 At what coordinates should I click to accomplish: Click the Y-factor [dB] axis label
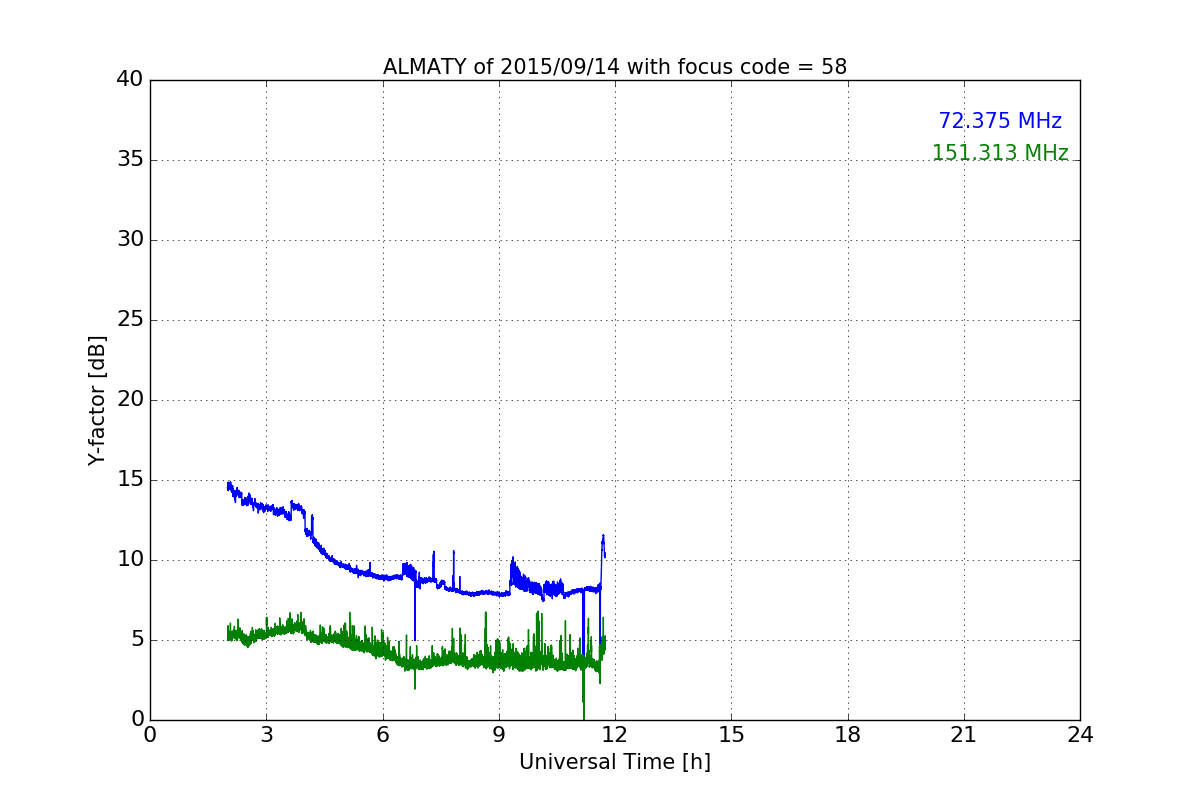click(x=97, y=400)
